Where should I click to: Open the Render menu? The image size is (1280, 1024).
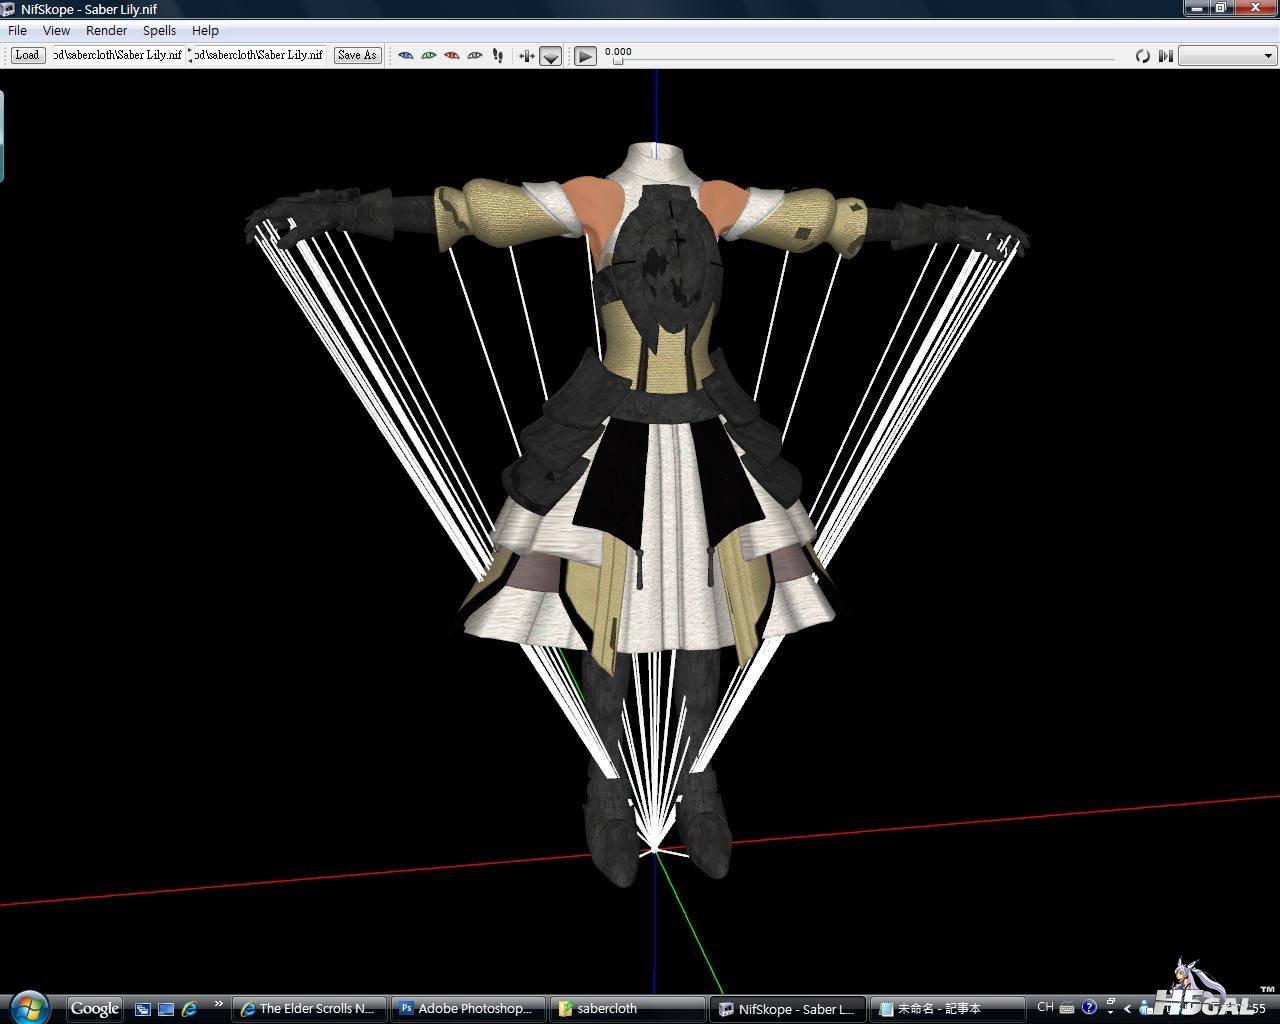[x=106, y=31]
